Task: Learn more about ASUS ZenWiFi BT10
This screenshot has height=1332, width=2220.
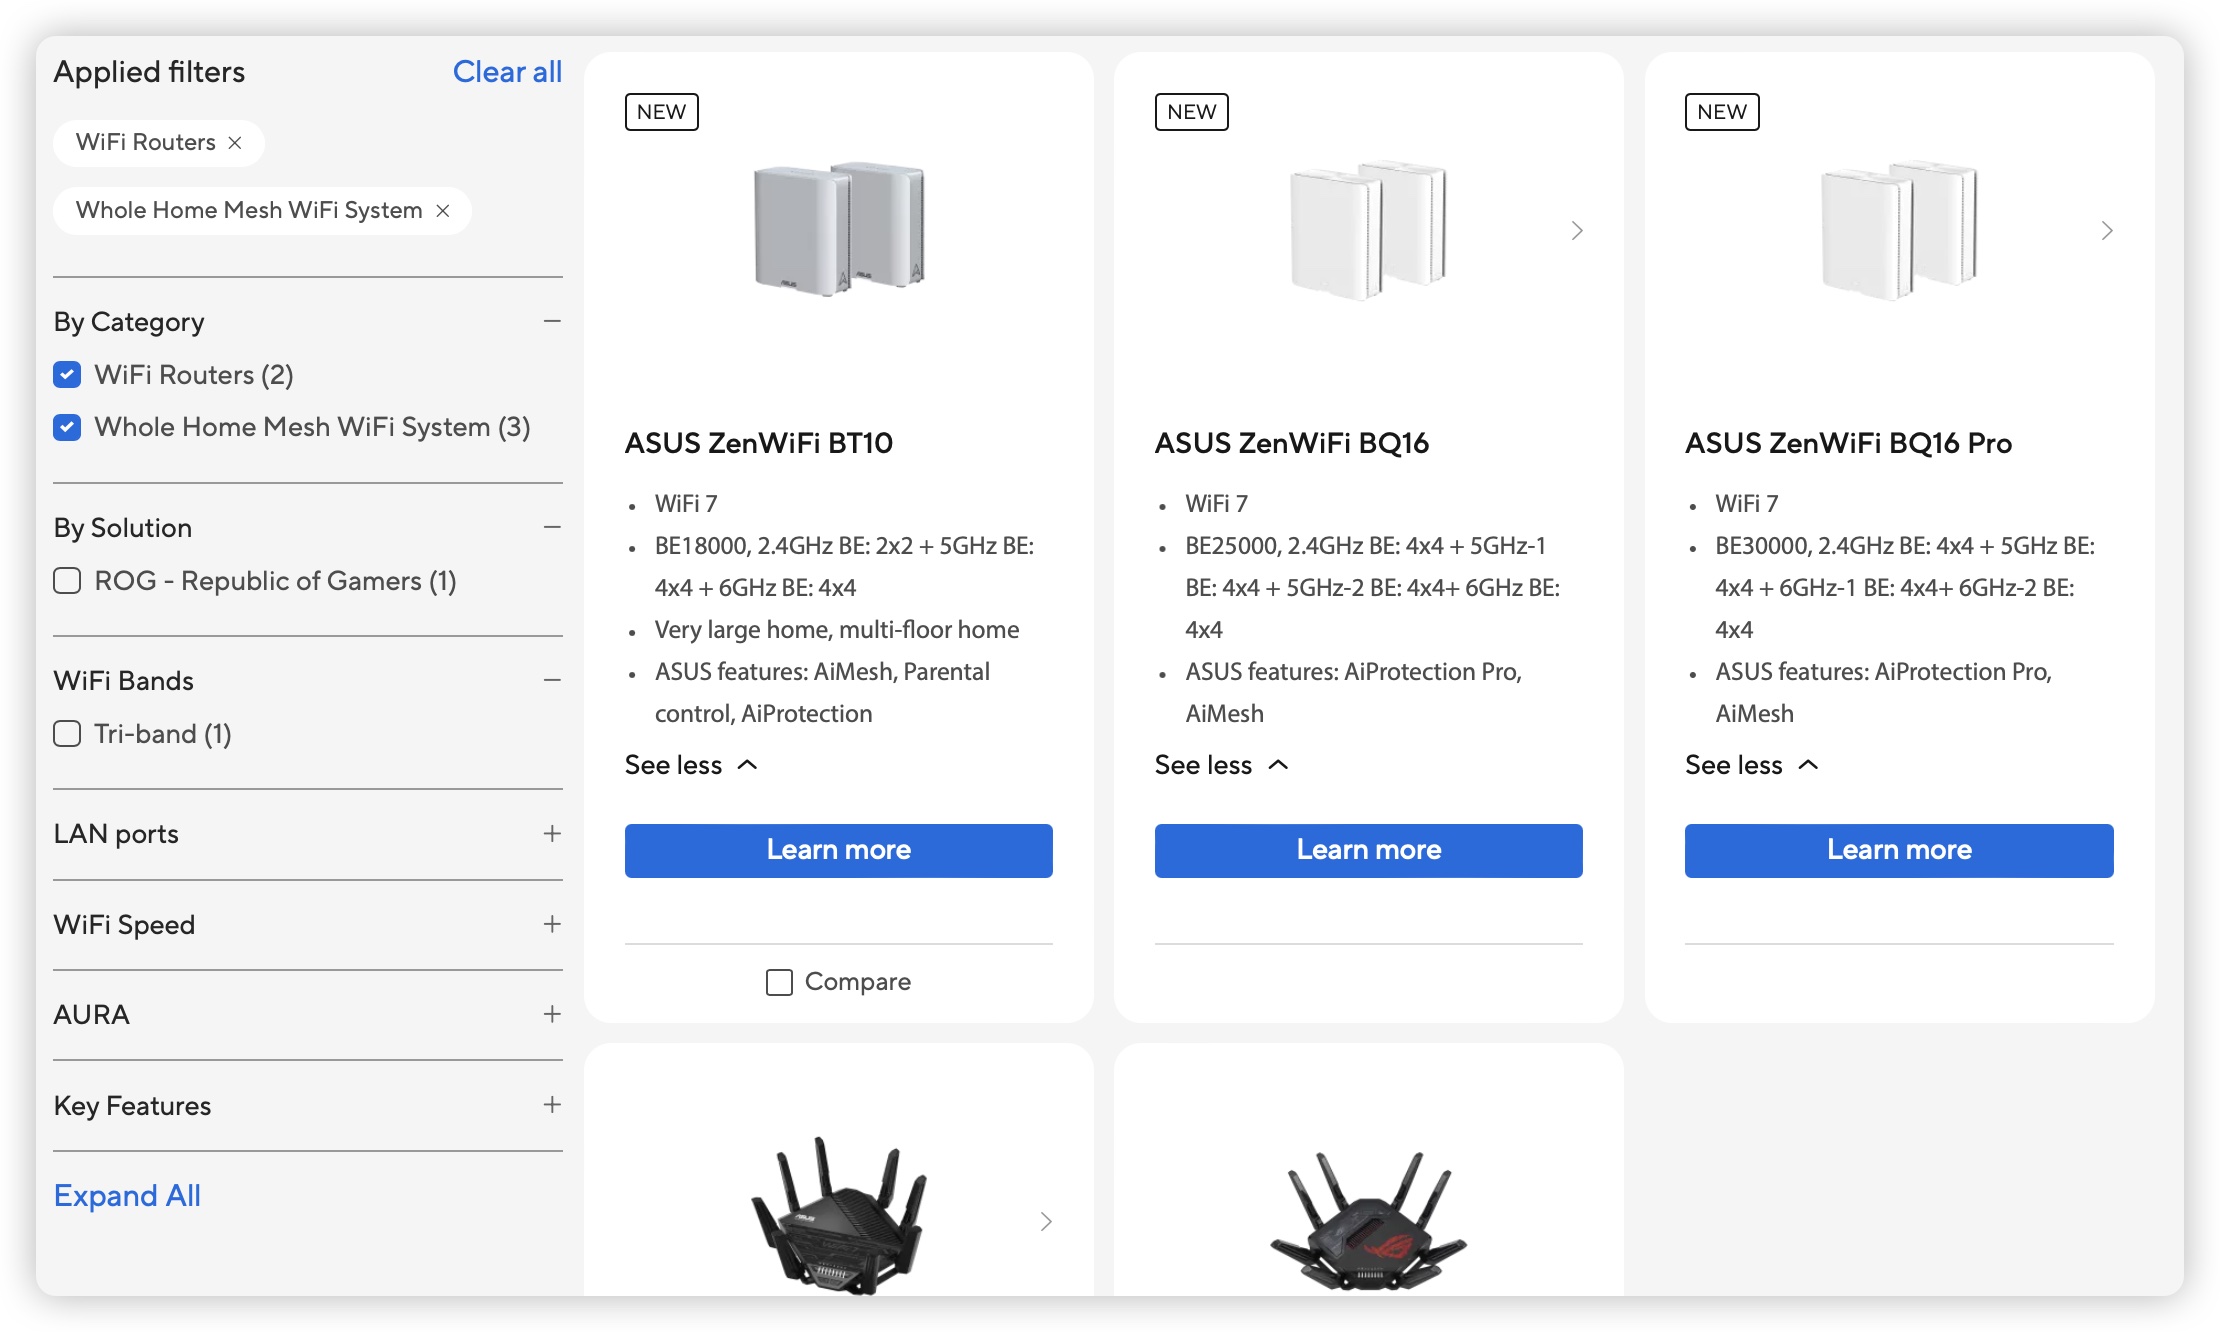Action: click(839, 851)
